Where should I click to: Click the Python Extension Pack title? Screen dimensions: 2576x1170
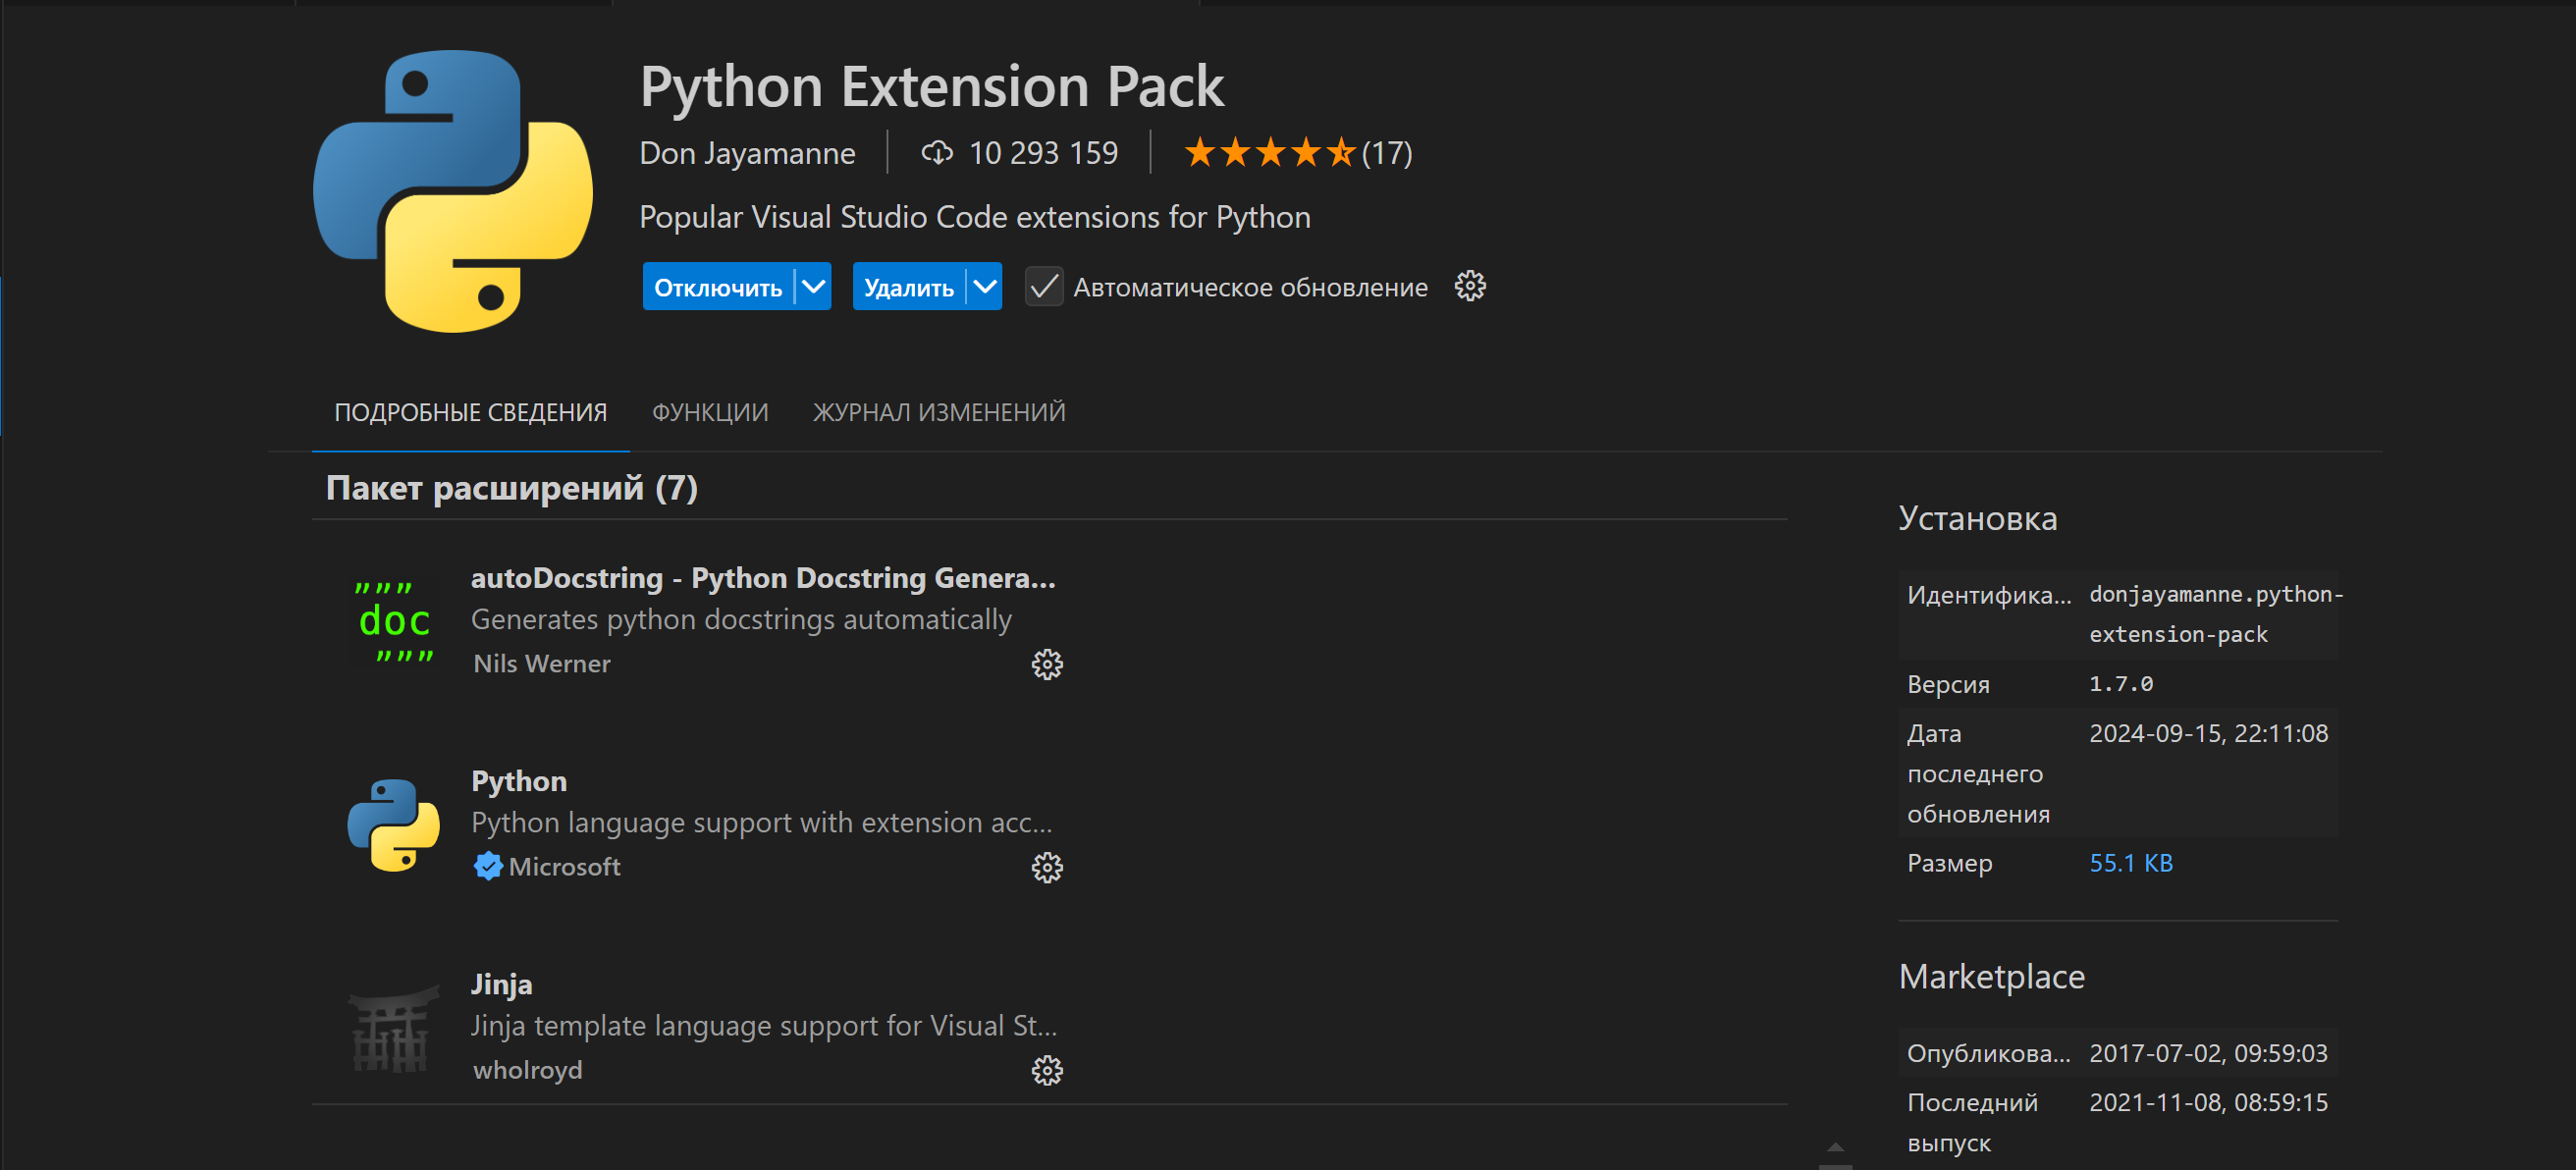[931, 87]
